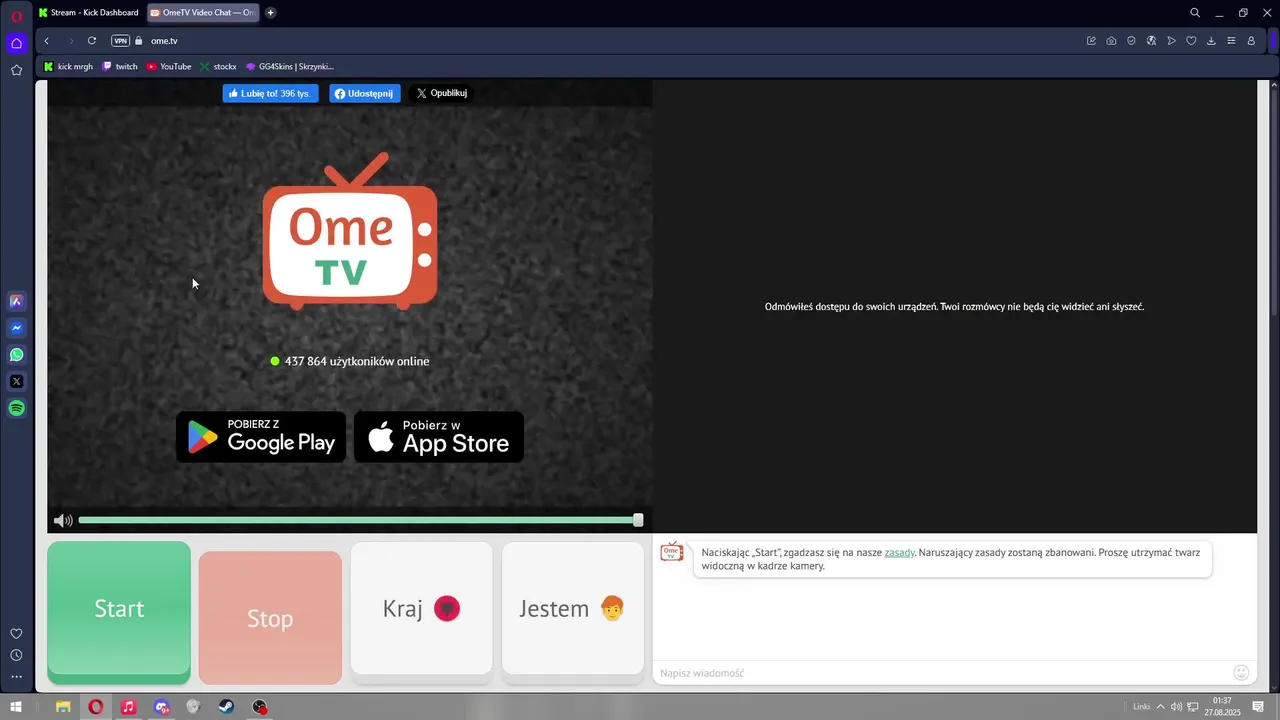Click the App Store download badge
Screen dimensions: 1280x720
point(439,437)
